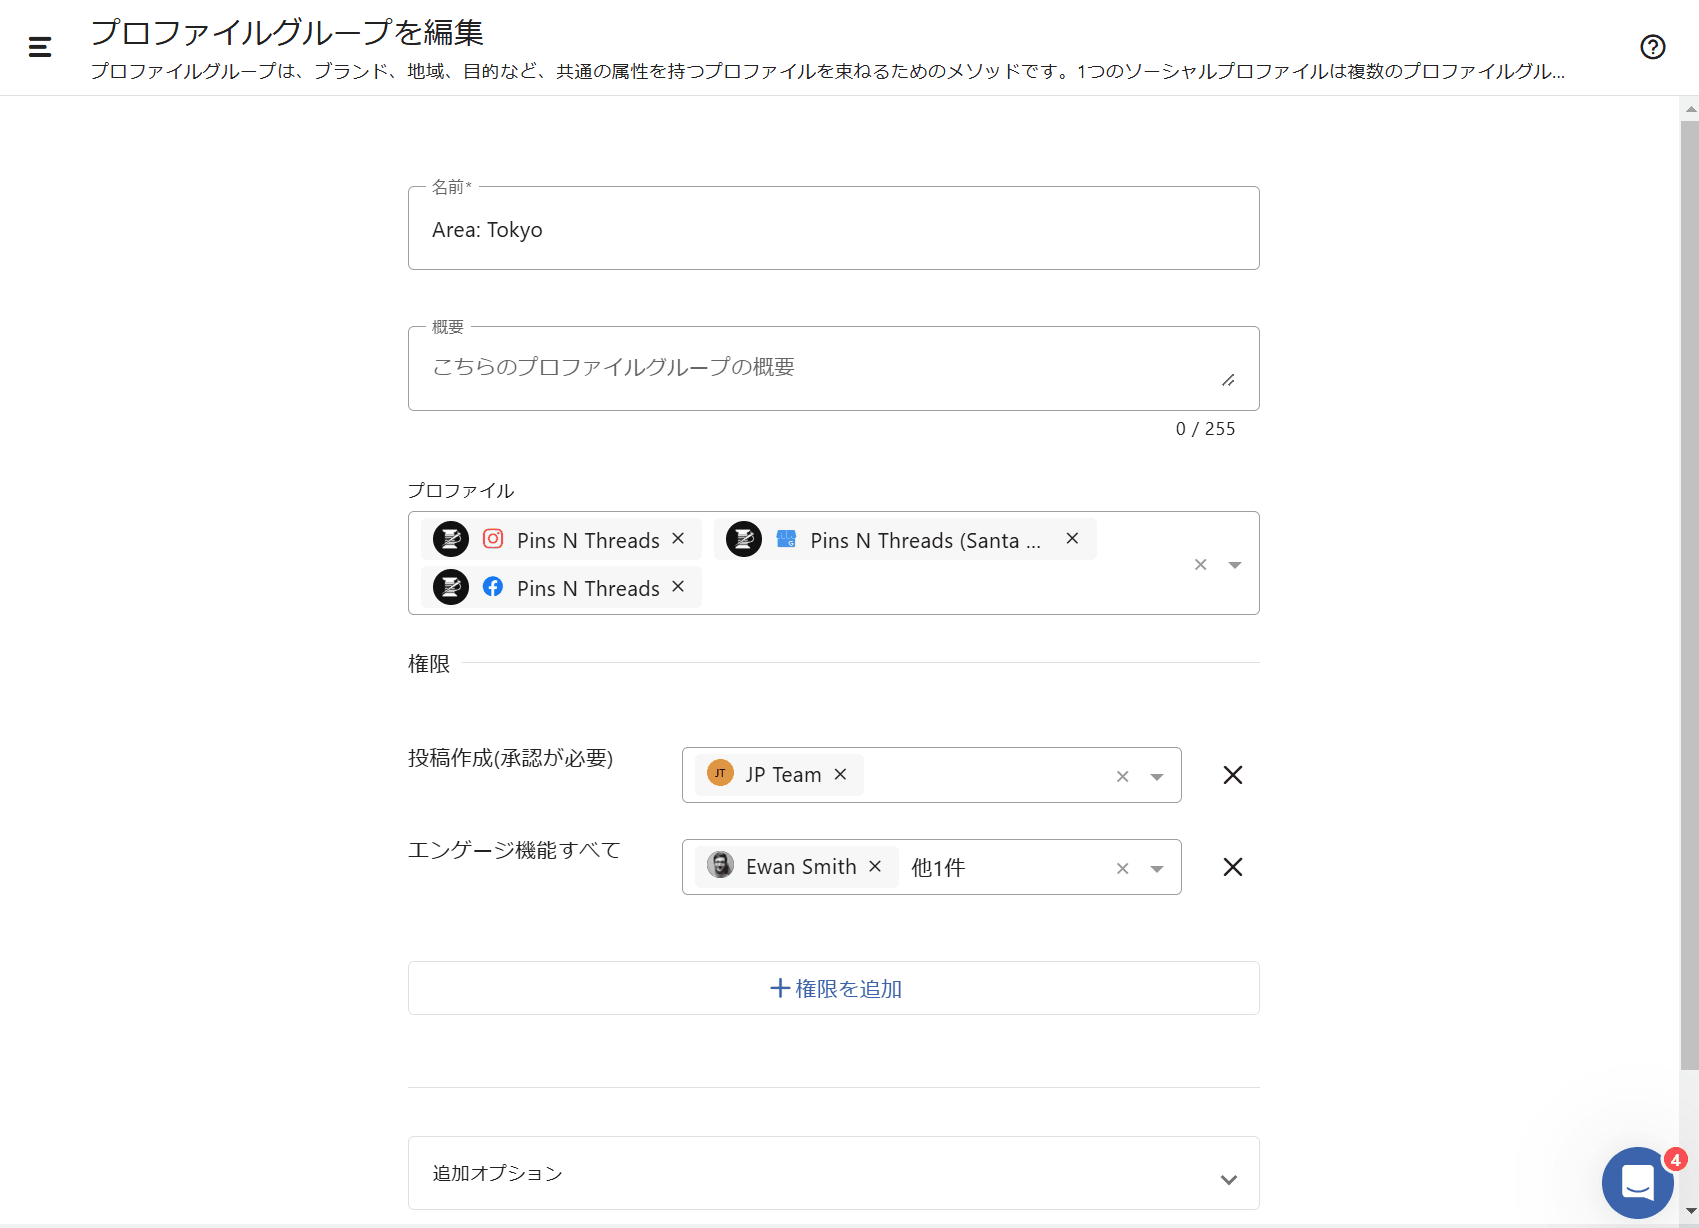The image size is (1699, 1228).
Task: Remove Ewan Smith from engage permission
Action: (x=875, y=867)
